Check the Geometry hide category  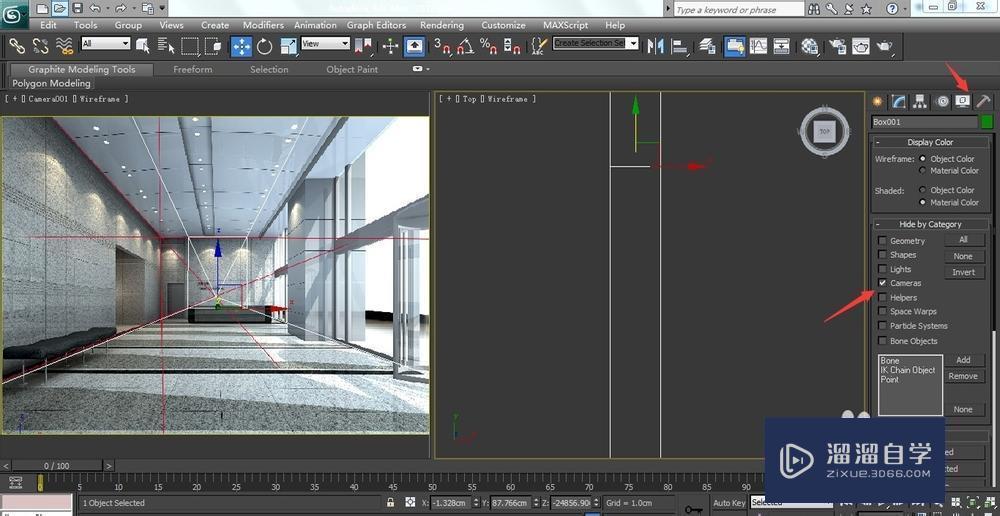[x=883, y=240]
